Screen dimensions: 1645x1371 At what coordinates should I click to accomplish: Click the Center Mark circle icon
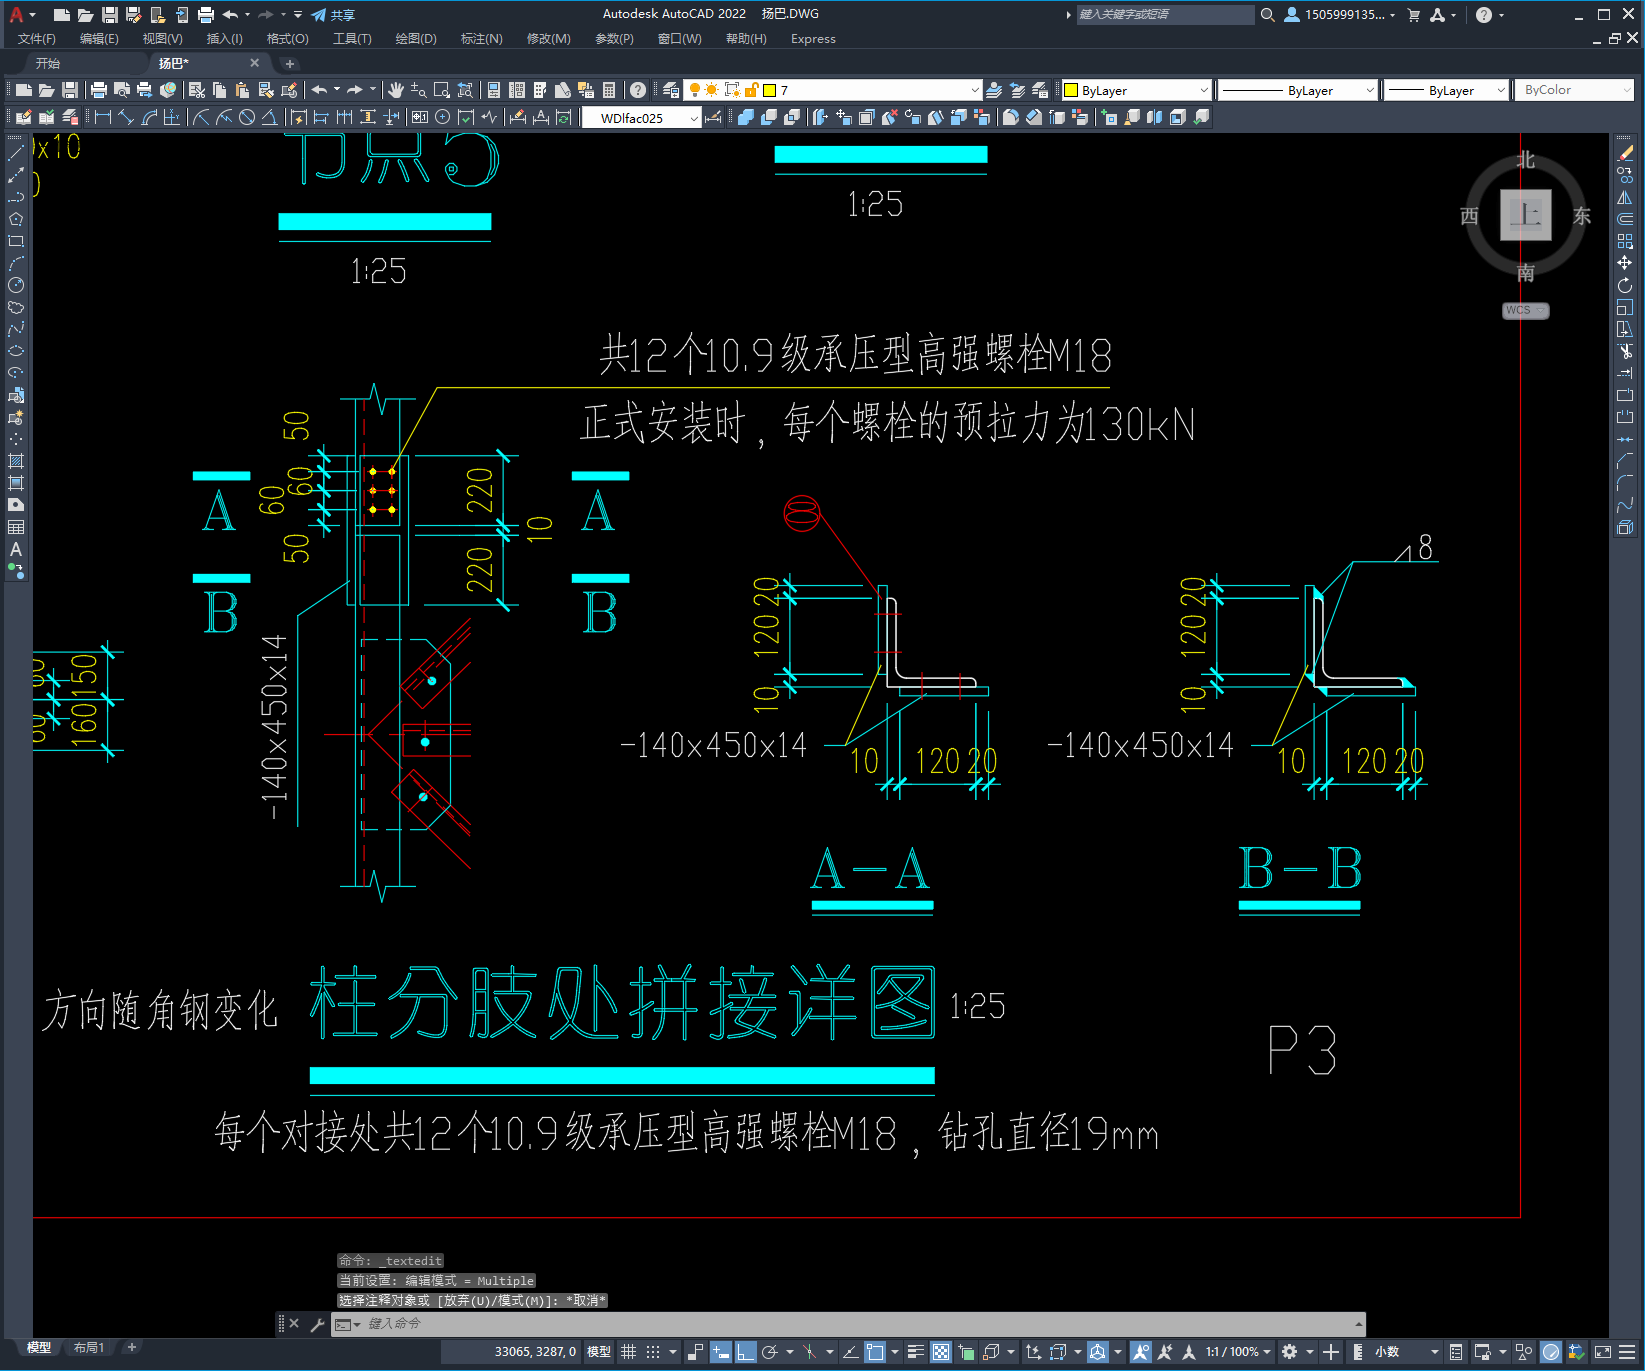(442, 117)
